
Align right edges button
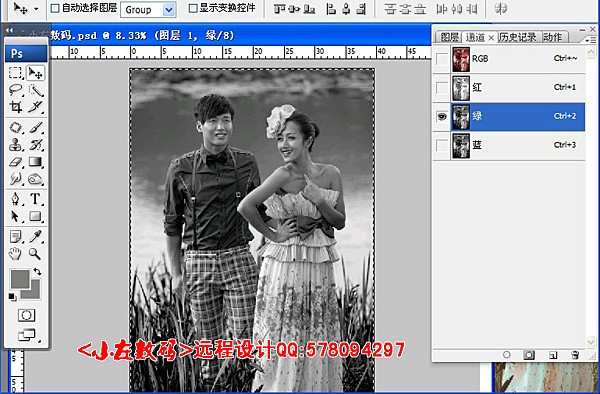[x=361, y=9]
